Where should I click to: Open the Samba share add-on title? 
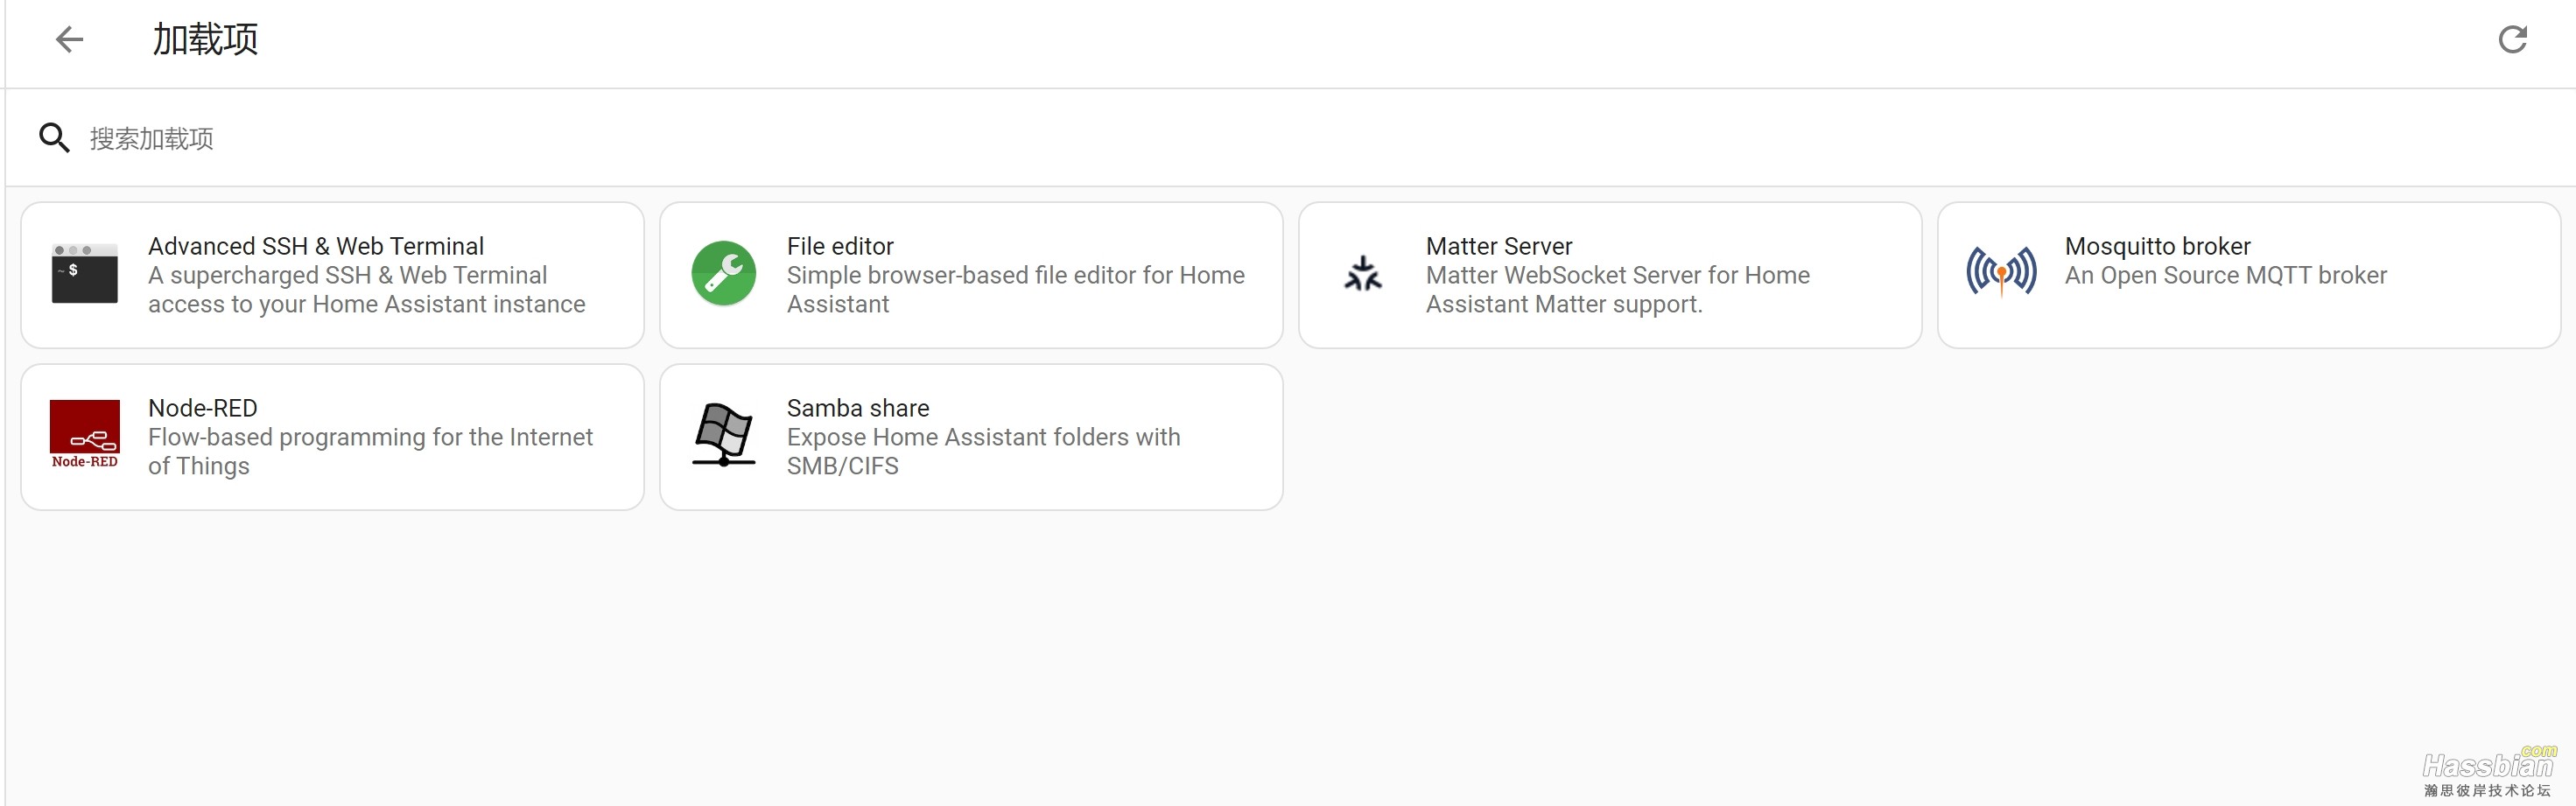pyautogui.click(x=858, y=408)
